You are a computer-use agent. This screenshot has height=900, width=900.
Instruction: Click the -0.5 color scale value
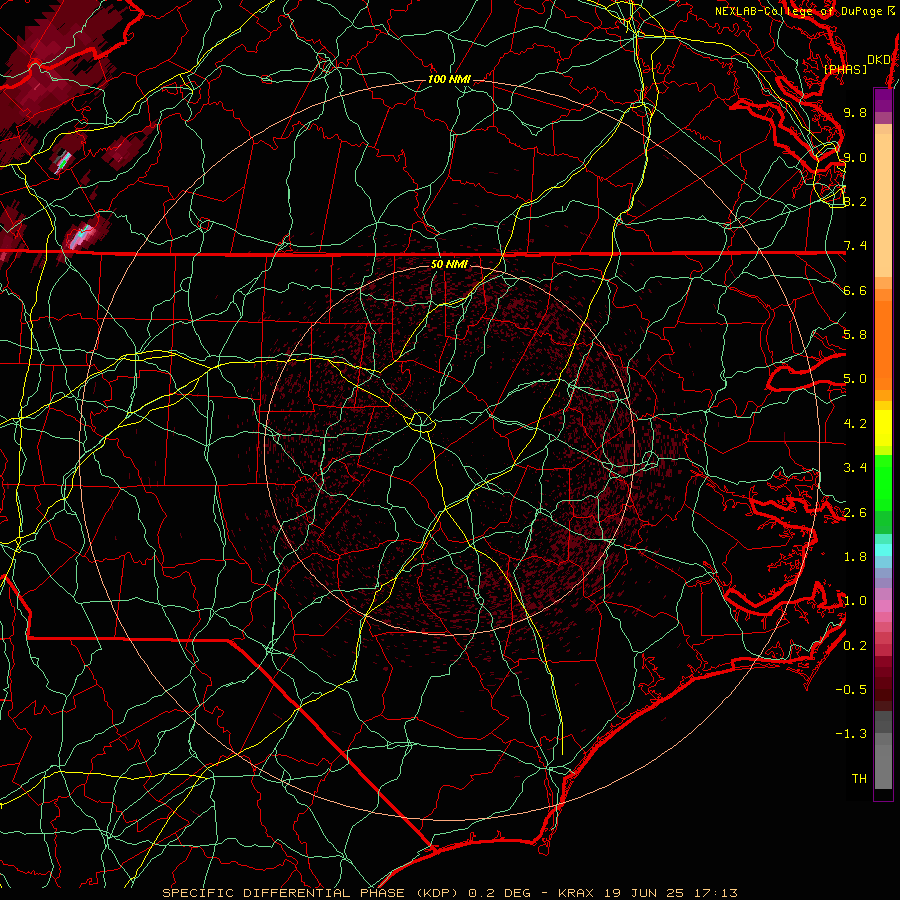click(x=851, y=690)
